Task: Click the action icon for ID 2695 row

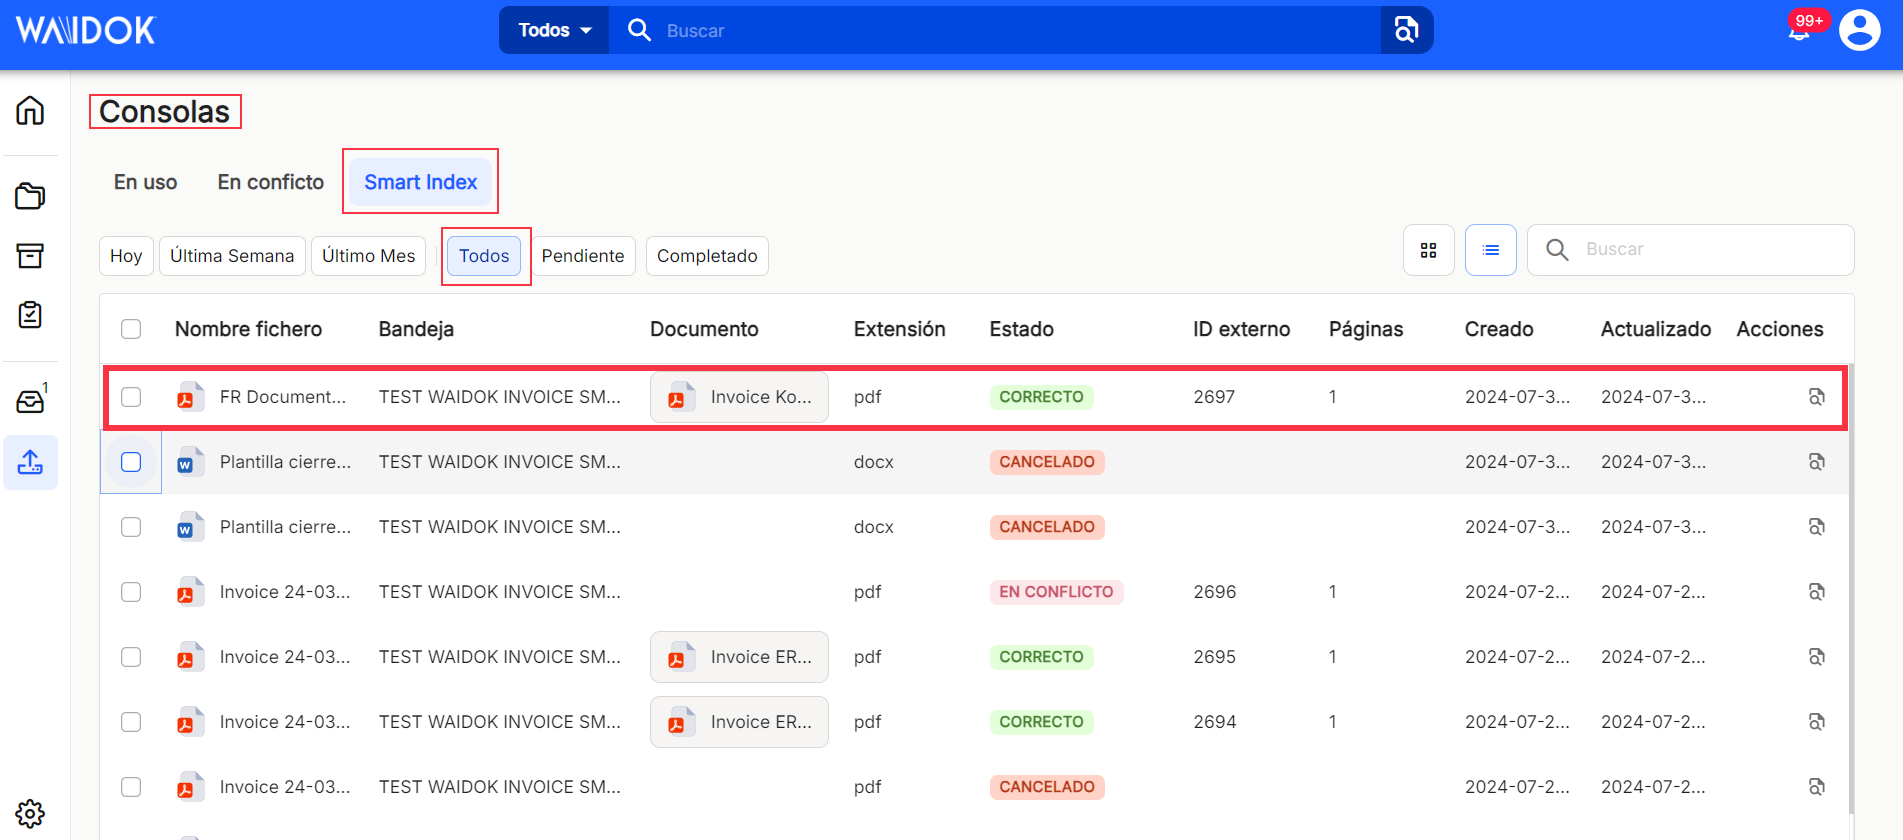Action: pyautogui.click(x=1817, y=657)
